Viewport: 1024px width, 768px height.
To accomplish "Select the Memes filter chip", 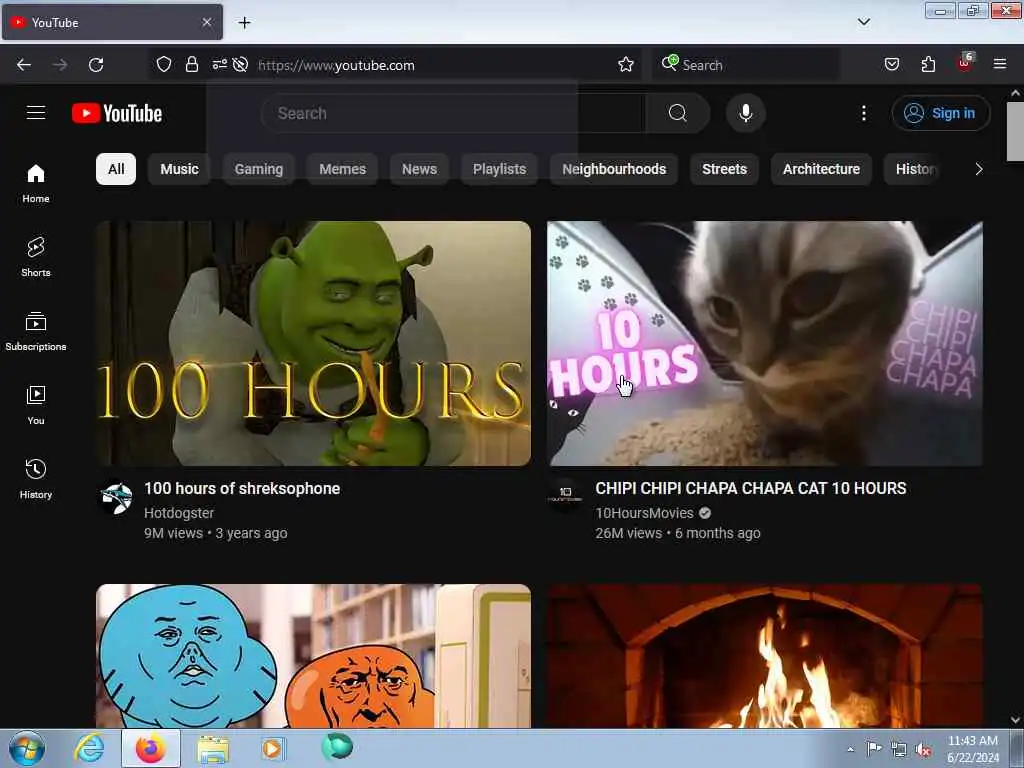I will [x=342, y=169].
